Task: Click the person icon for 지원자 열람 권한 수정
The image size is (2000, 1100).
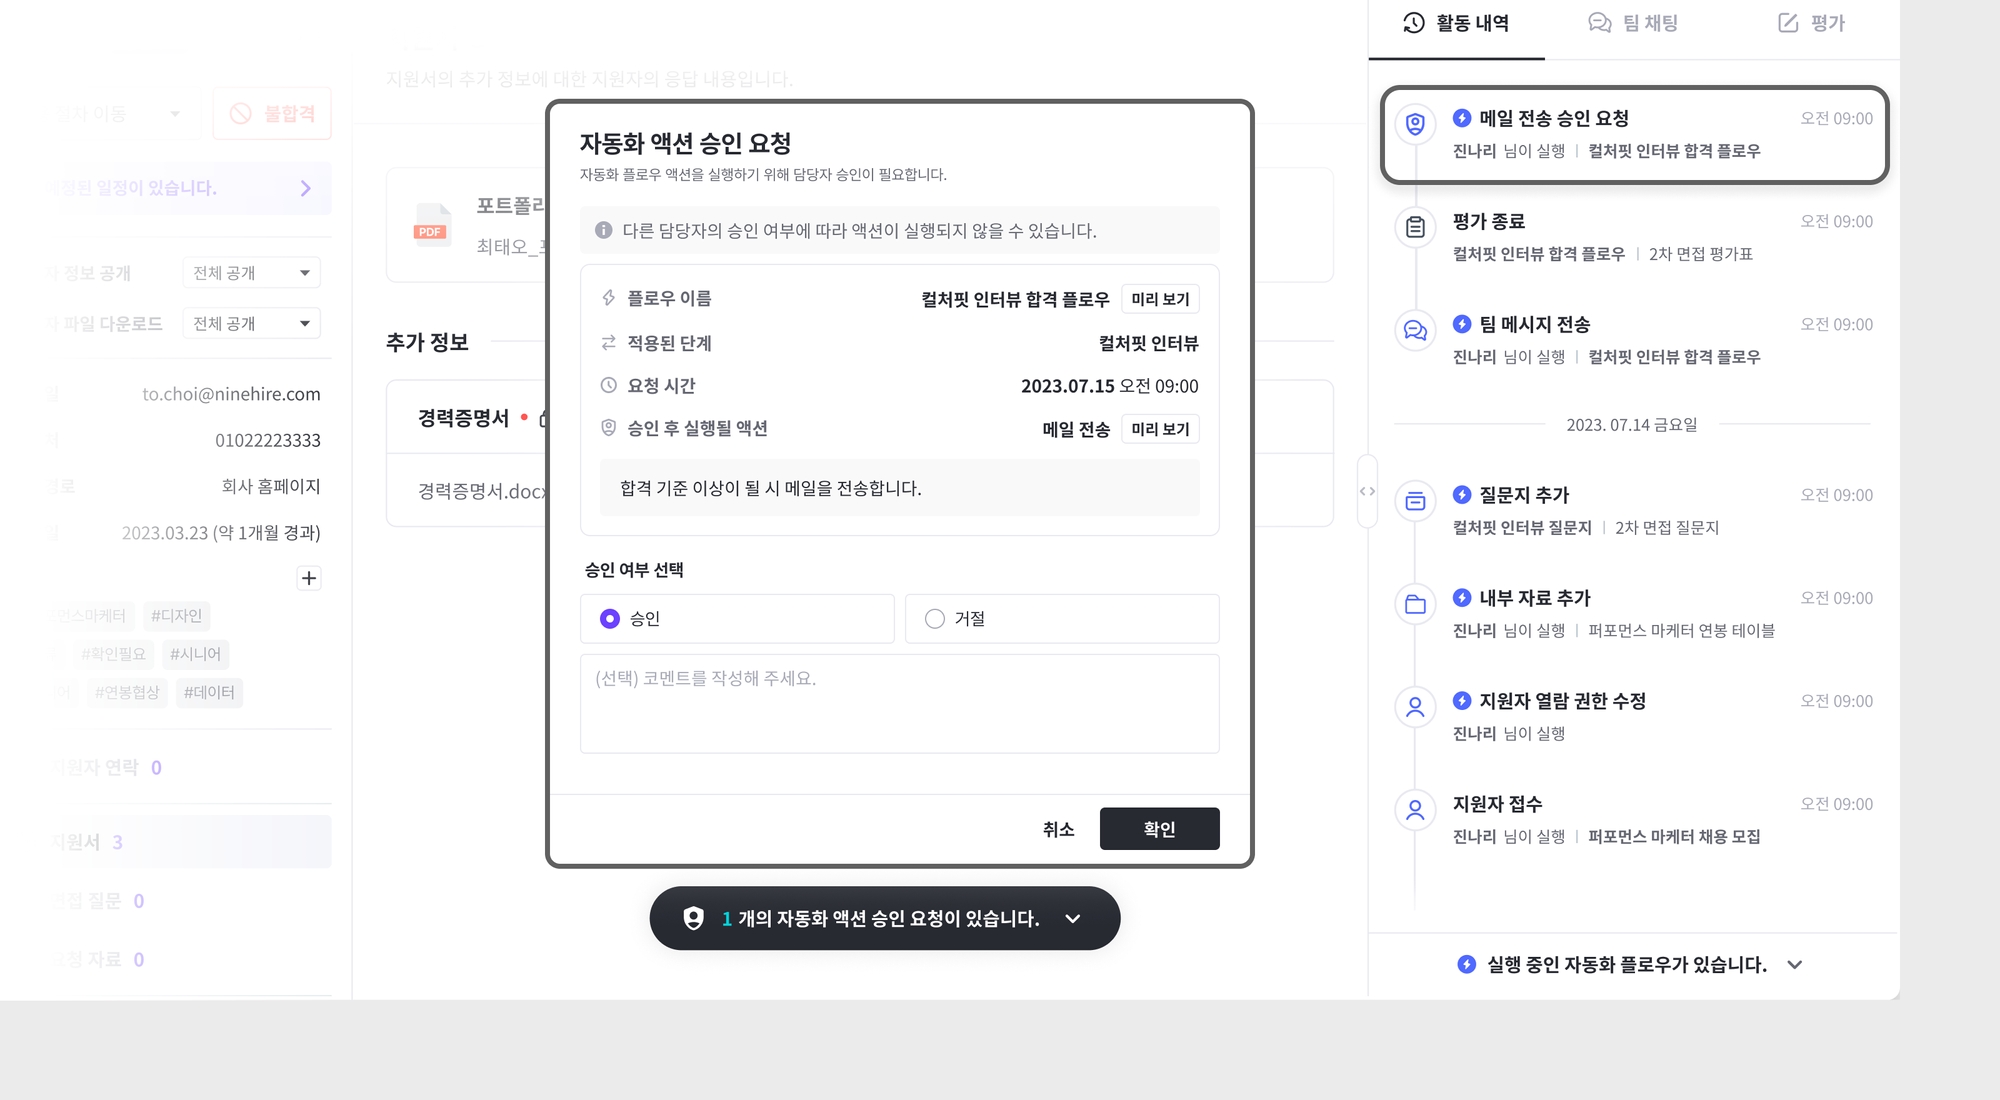Action: click(1415, 707)
